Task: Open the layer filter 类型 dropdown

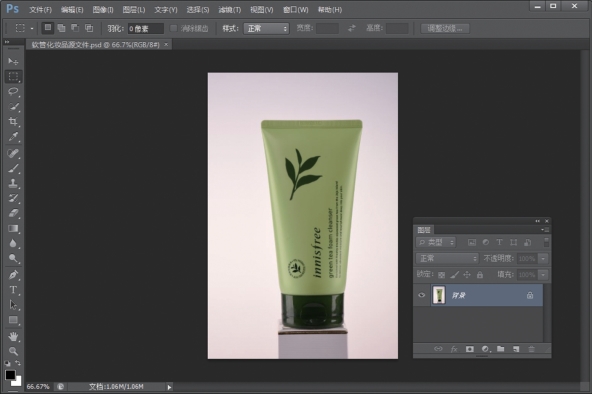Action: (436, 242)
